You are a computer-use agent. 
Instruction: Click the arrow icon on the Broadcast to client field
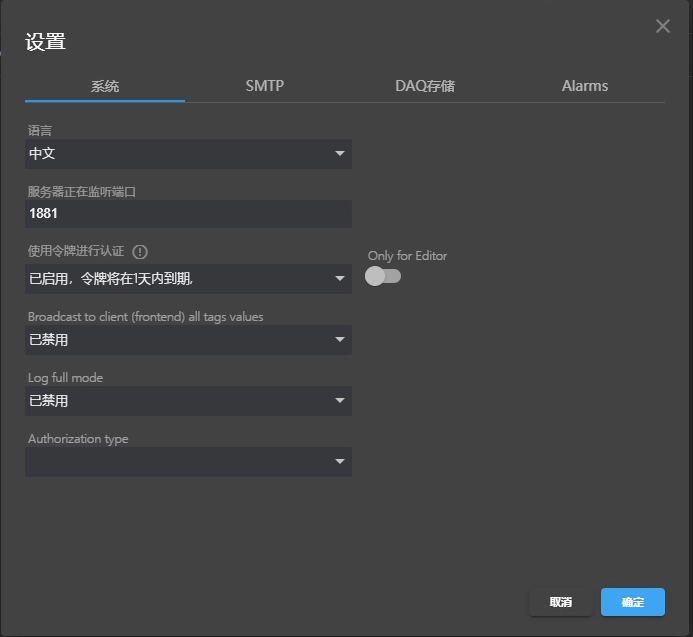[x=340, y=340]
